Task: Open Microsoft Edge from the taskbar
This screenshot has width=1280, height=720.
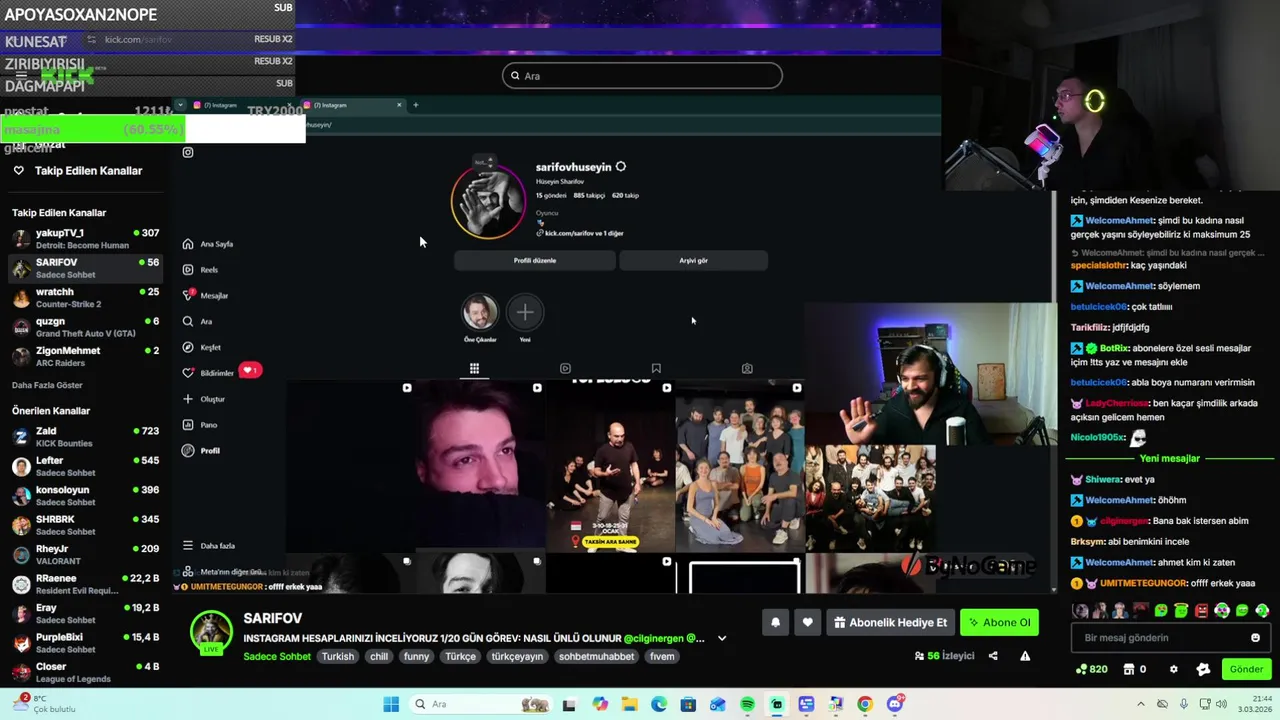Action: tap(659, 704)
